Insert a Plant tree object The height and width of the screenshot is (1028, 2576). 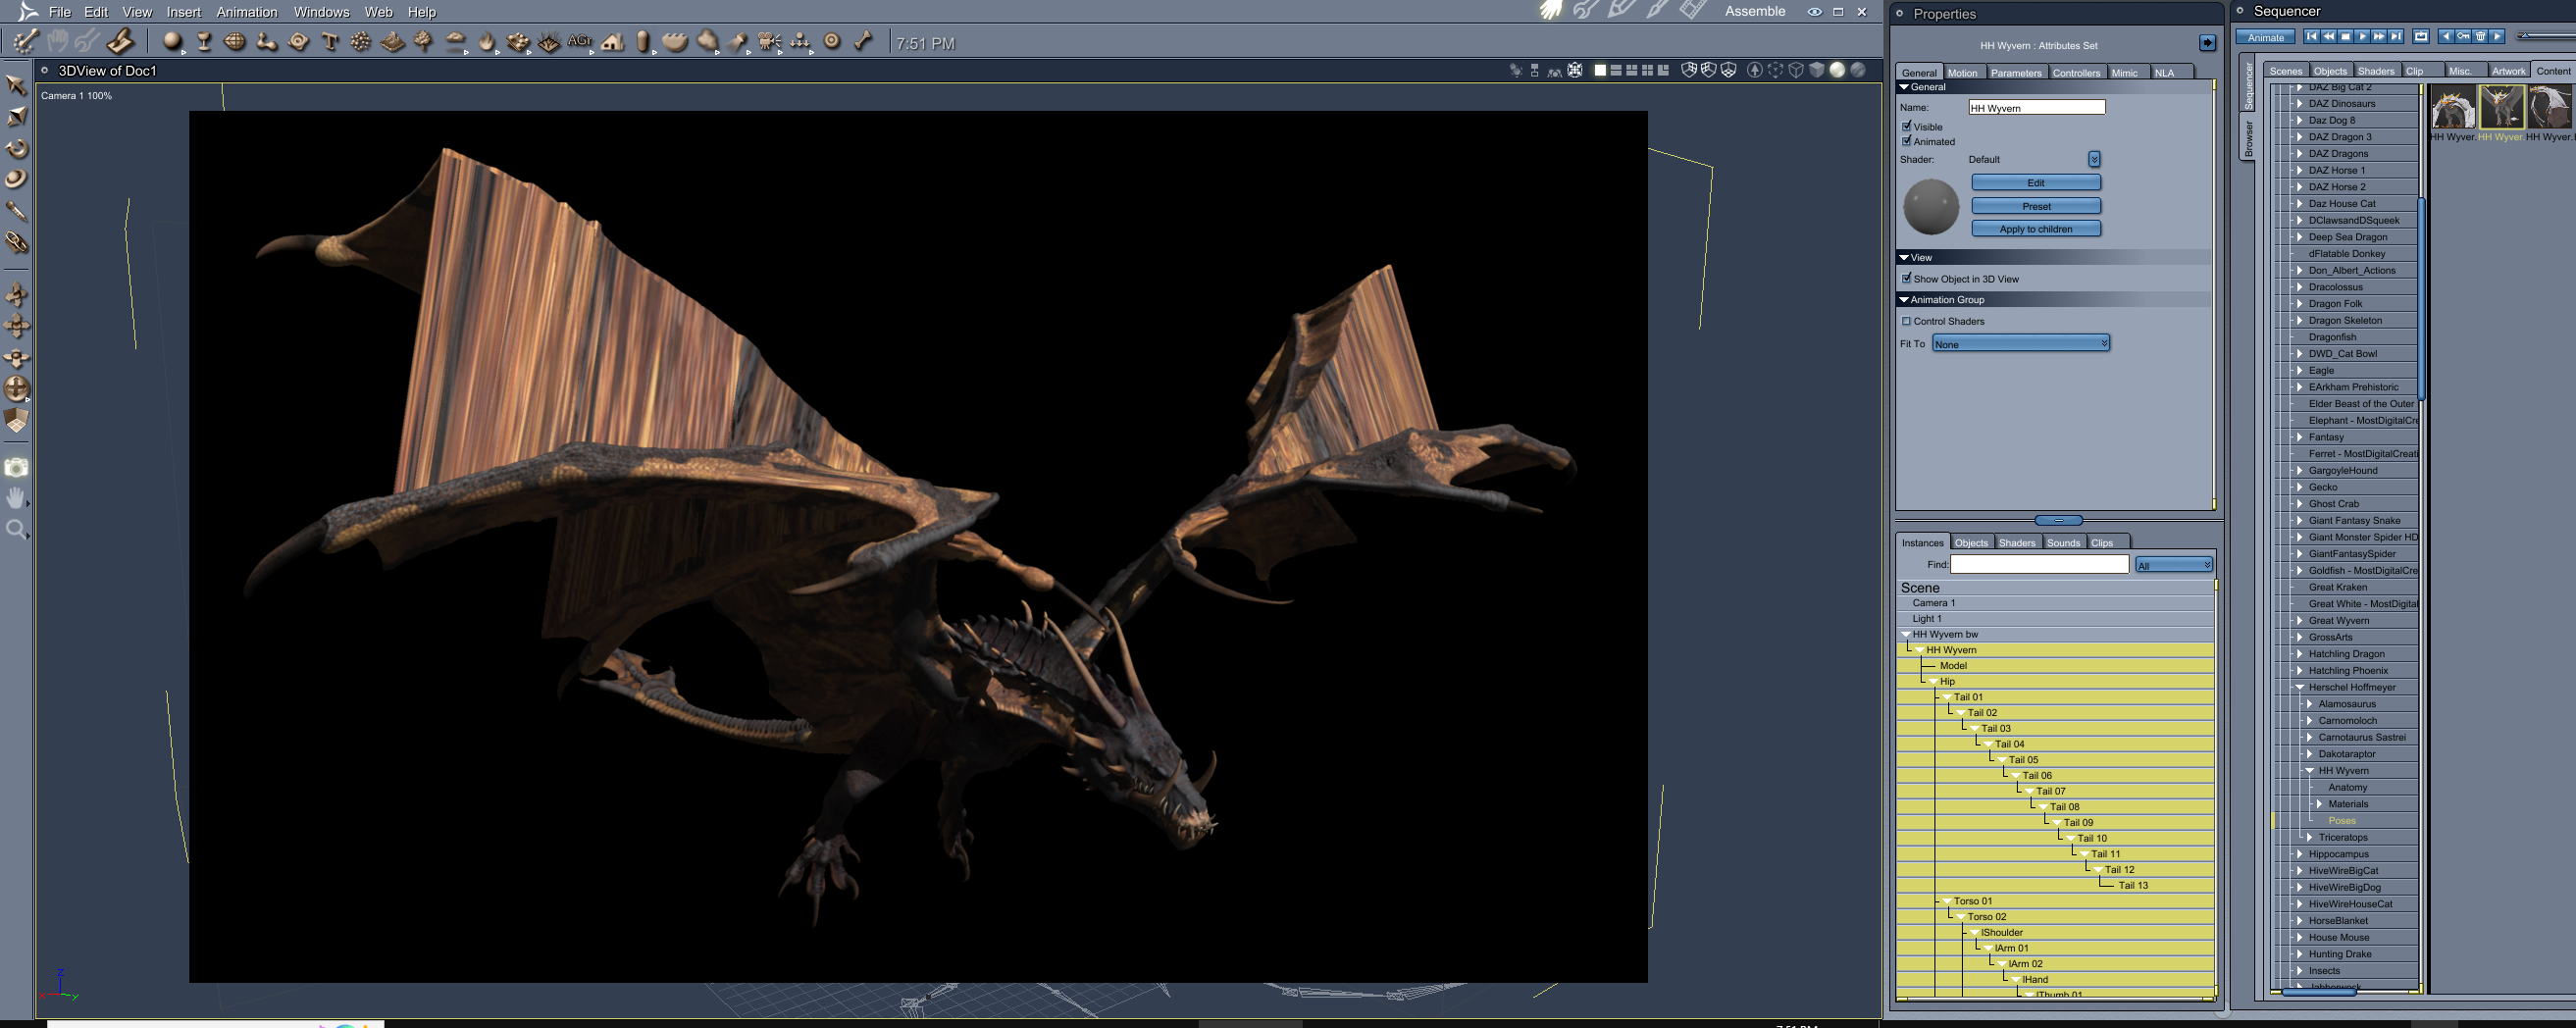coord(424,42)
